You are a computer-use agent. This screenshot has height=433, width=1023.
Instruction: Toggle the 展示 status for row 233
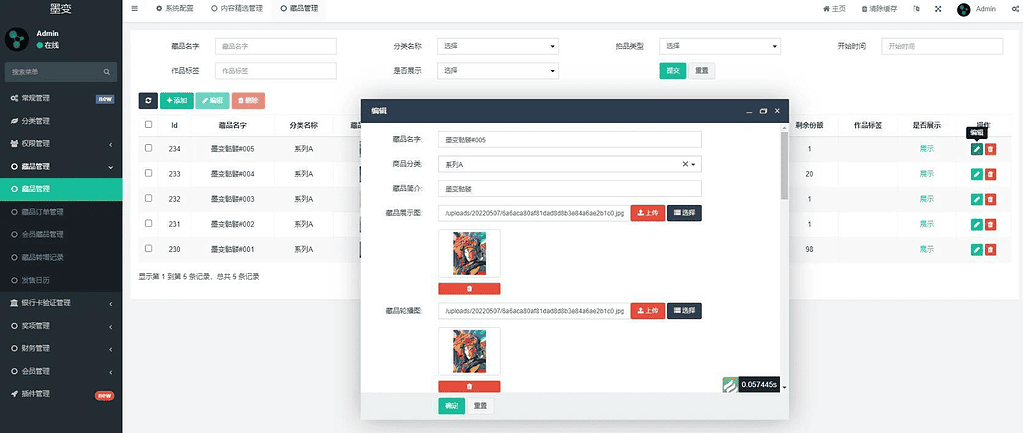pos(926,173)
